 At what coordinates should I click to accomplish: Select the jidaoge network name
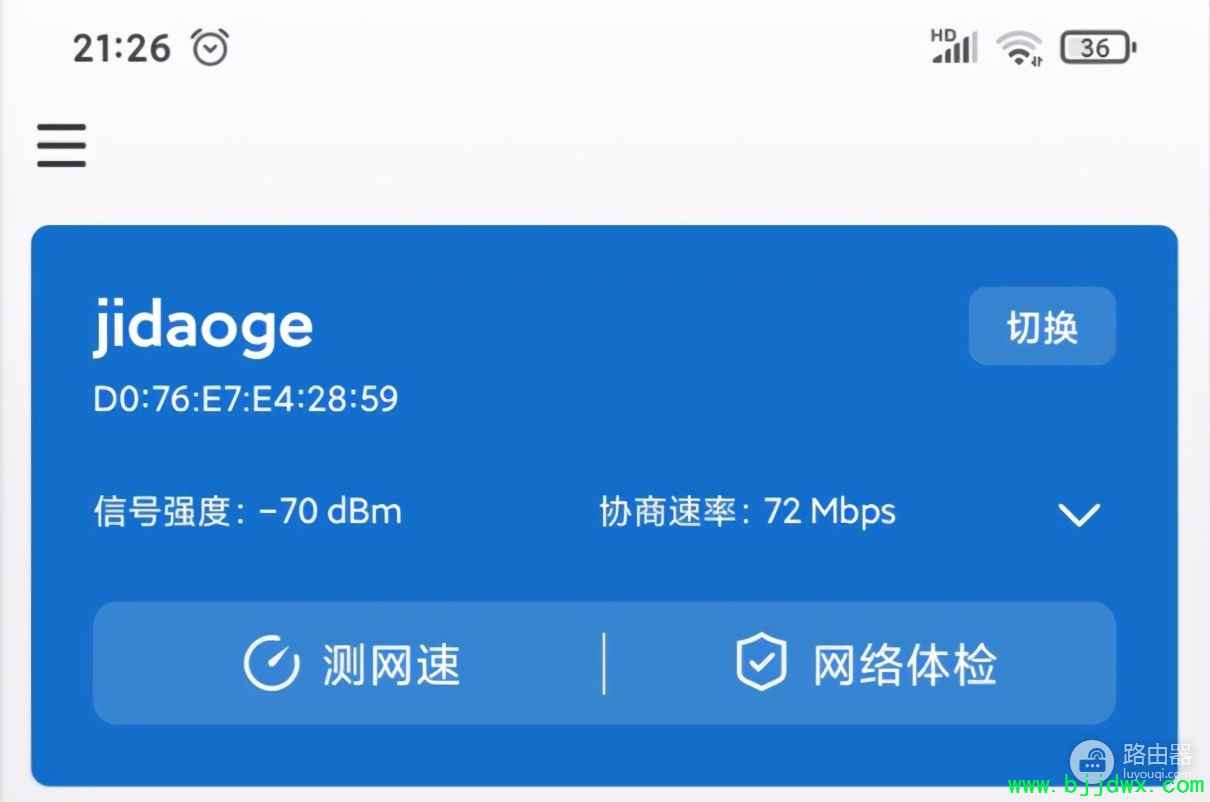pyautogui.click(x=203, y=326)
